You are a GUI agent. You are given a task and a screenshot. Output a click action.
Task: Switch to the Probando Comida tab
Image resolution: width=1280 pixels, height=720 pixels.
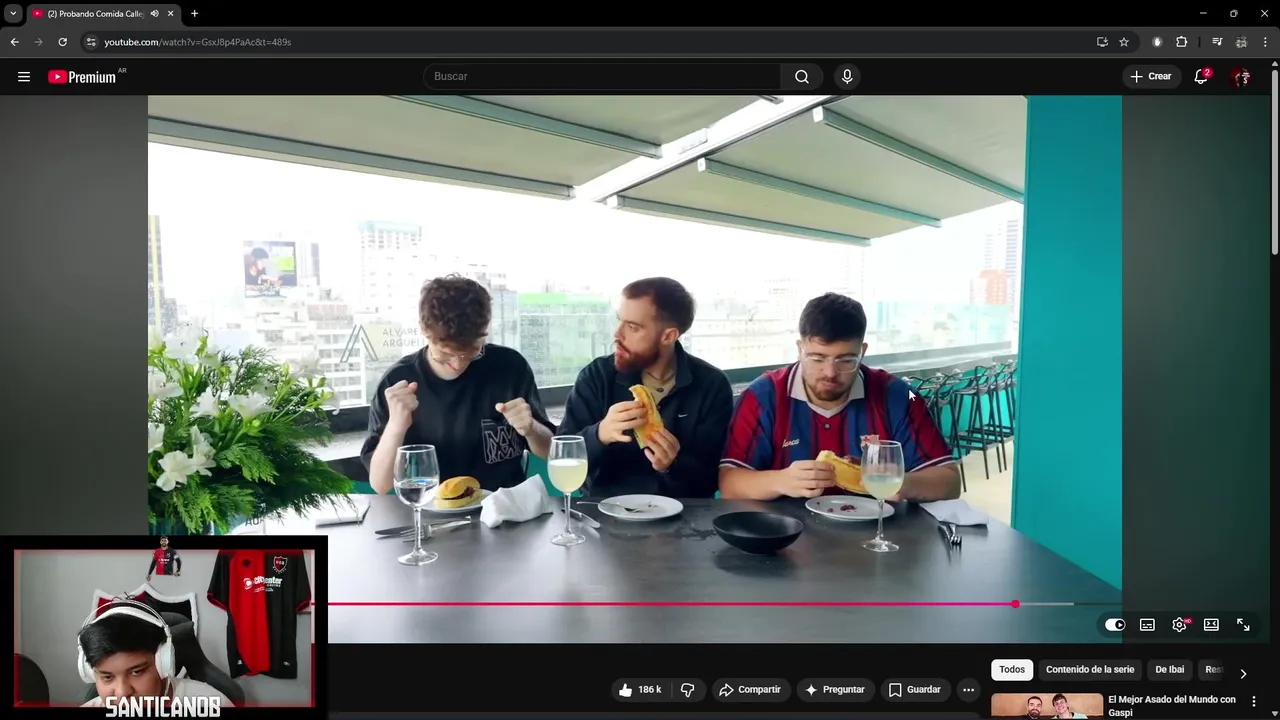click(95, 14)
